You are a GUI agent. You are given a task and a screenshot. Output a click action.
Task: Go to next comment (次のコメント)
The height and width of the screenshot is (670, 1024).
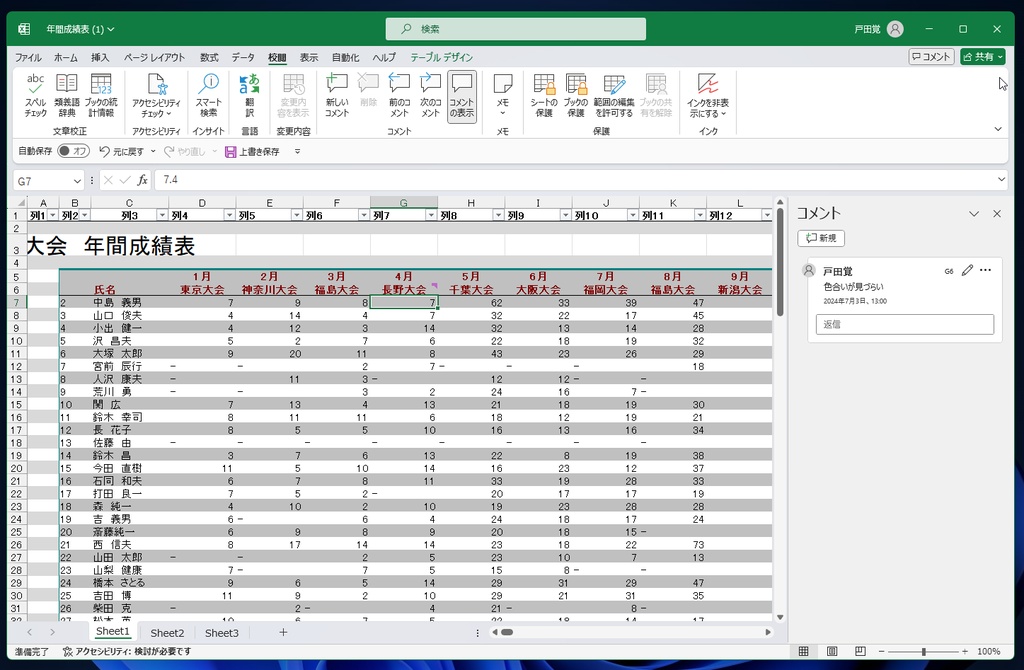(x=430, y=95)
